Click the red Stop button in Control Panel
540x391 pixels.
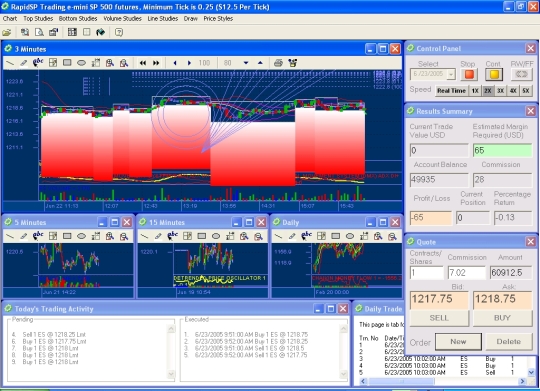[469, 74]
